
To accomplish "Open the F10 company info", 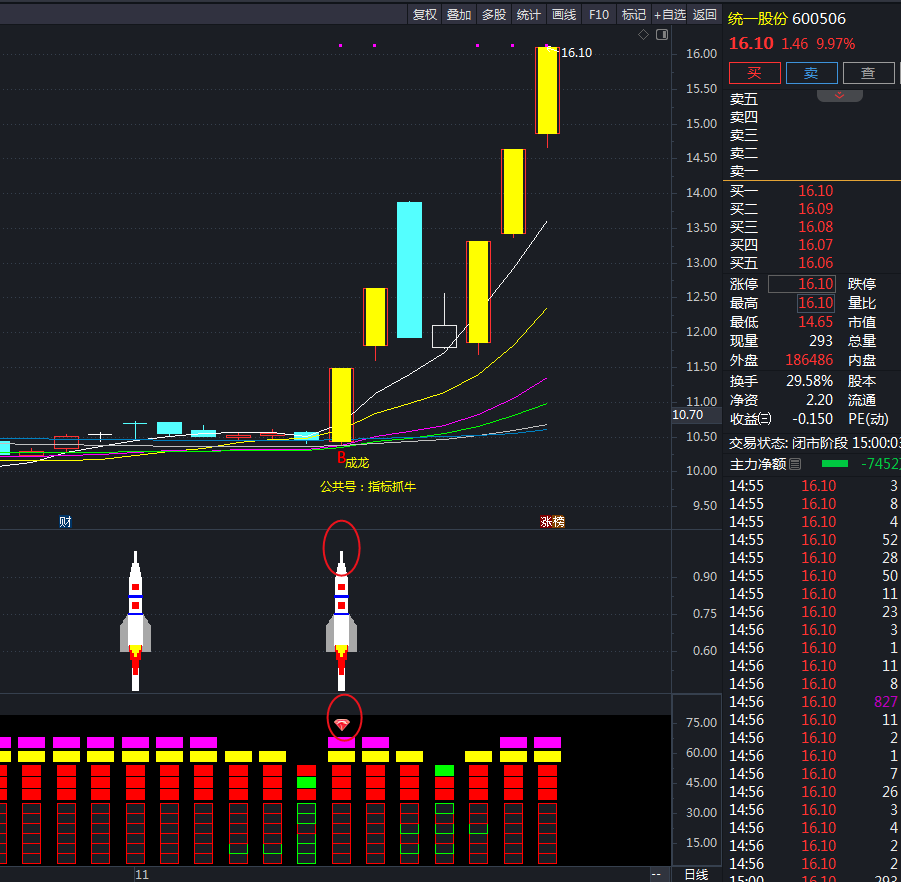I will [599, 14].
